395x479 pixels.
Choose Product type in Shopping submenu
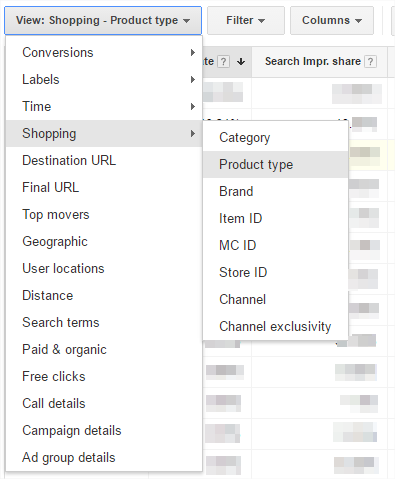275,165
